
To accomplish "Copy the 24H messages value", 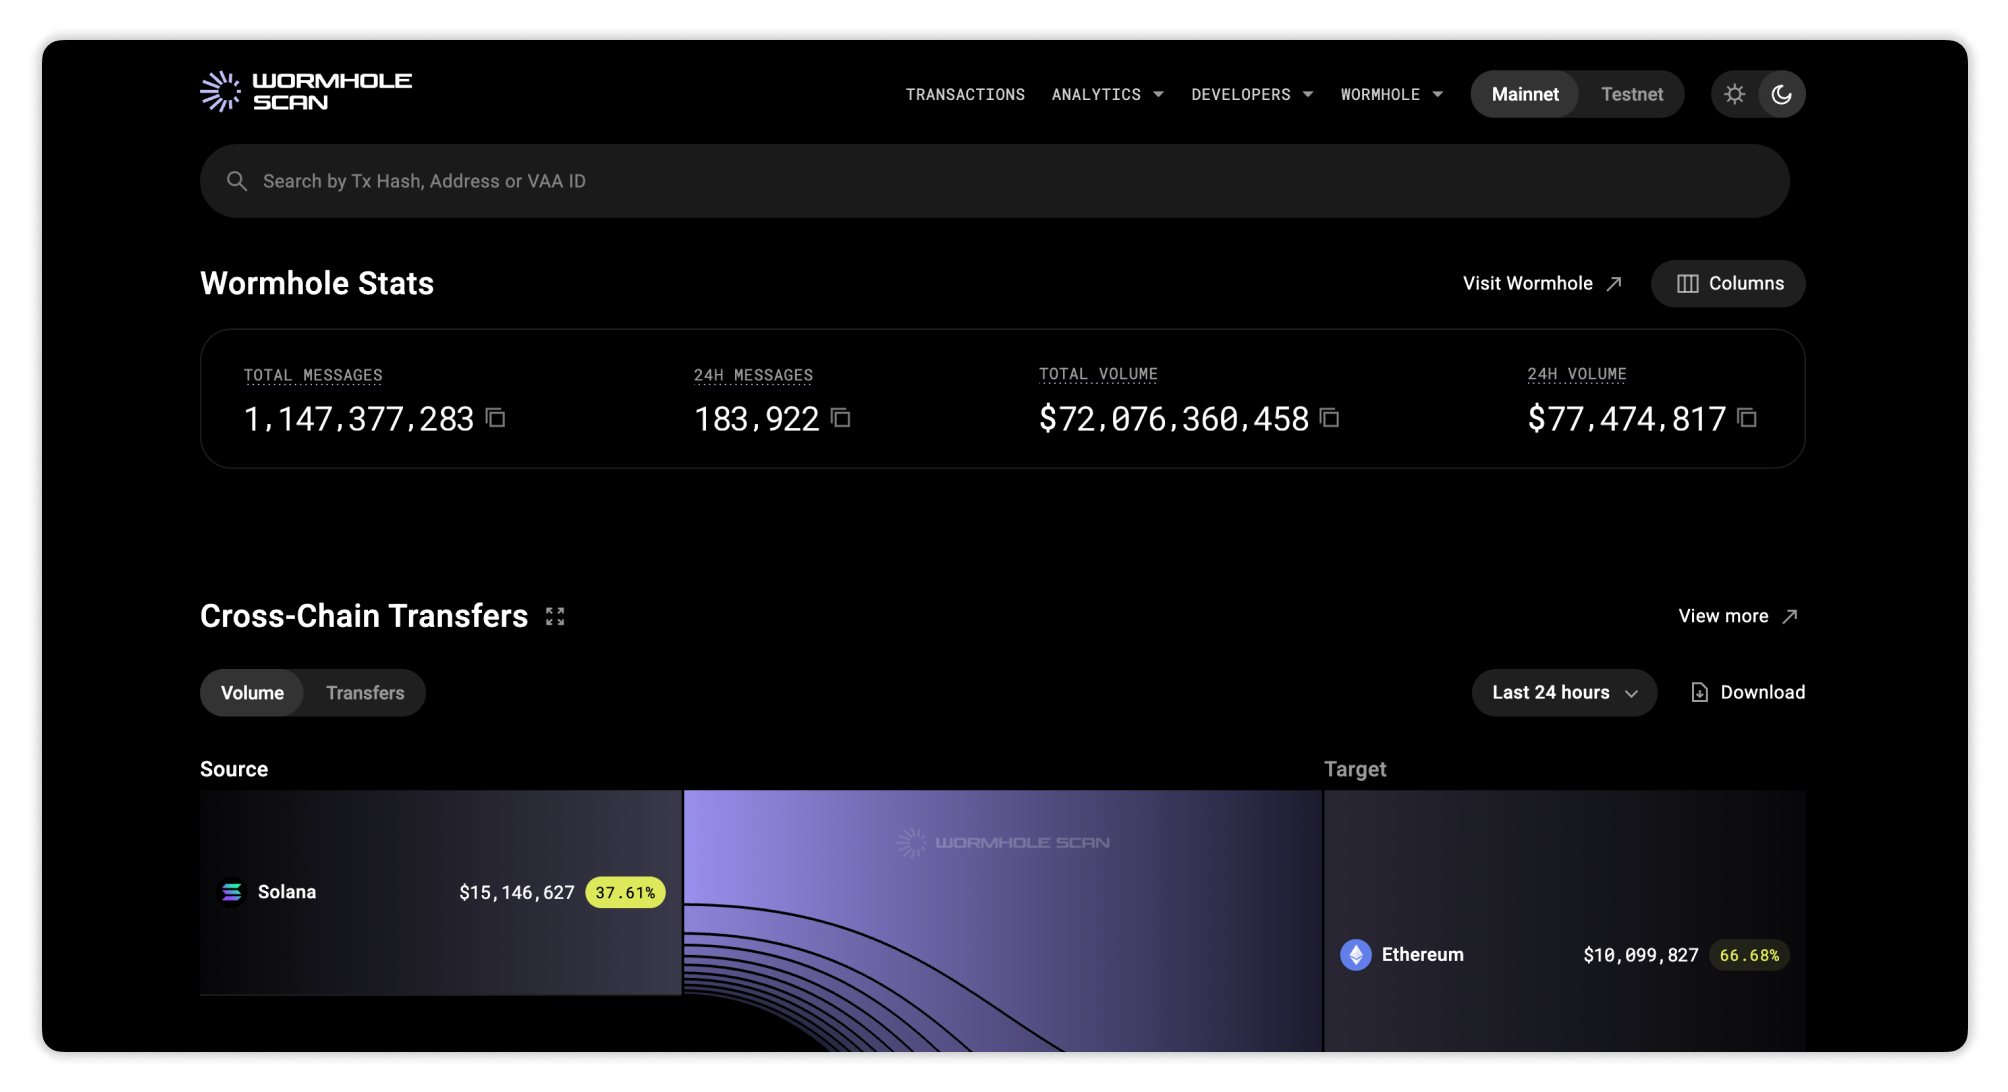I will point(841,418).
